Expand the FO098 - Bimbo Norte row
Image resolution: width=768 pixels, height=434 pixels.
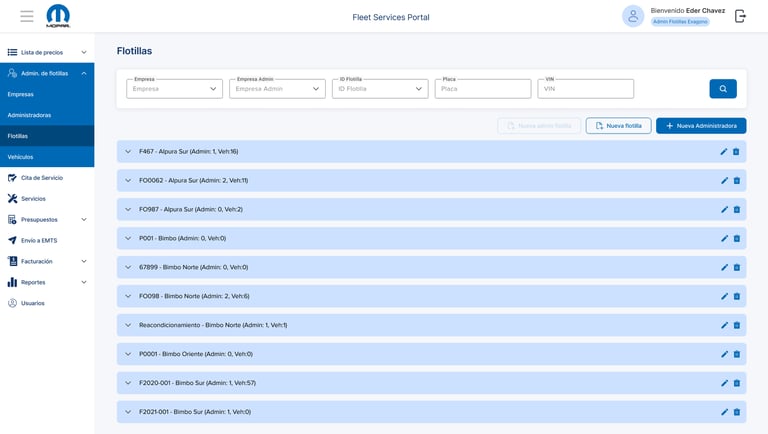point(128,296)
